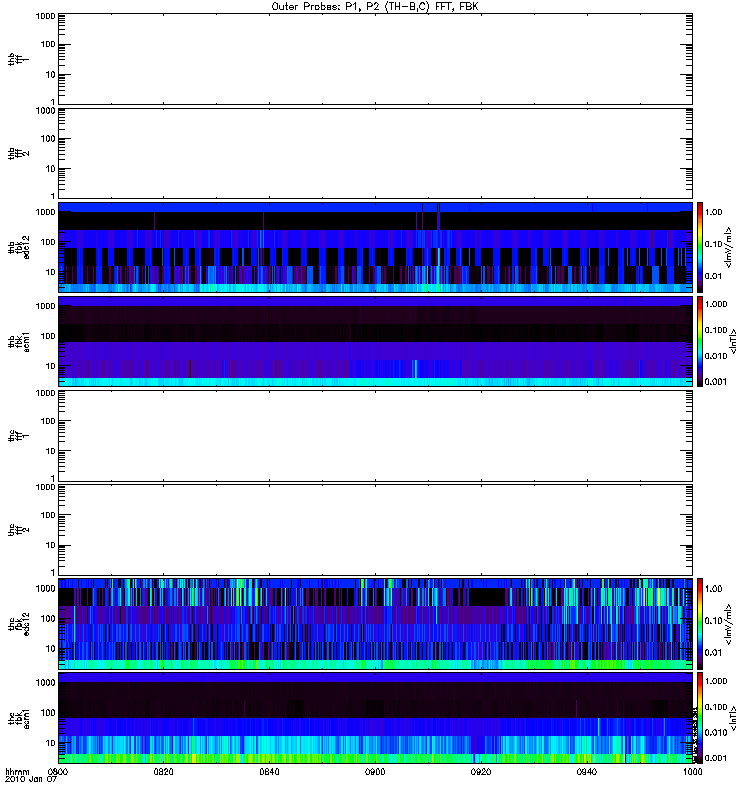This screenshot has width=750, height=800.
Task: Select the 'thb fbk scm1' panel axis label
Action: pos(18,341)
